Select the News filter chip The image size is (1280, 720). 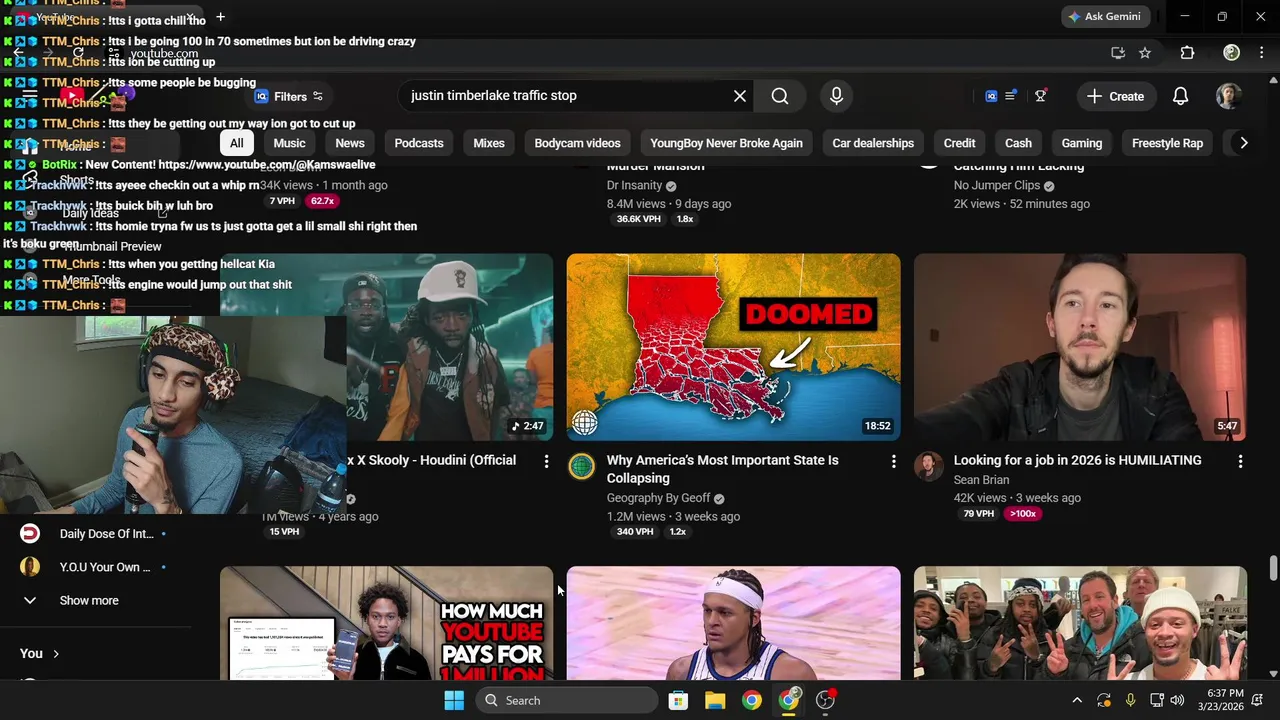click(x=350, y=143)
